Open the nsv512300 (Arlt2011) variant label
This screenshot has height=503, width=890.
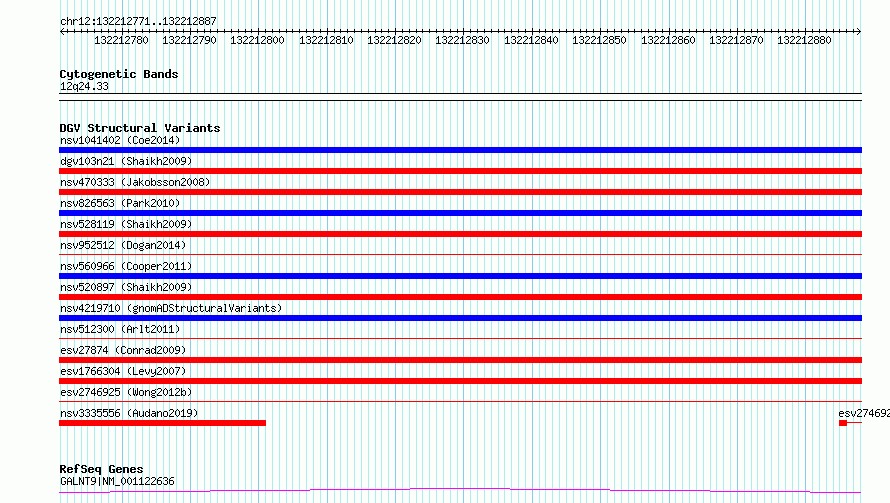click(x=120, y=329)
